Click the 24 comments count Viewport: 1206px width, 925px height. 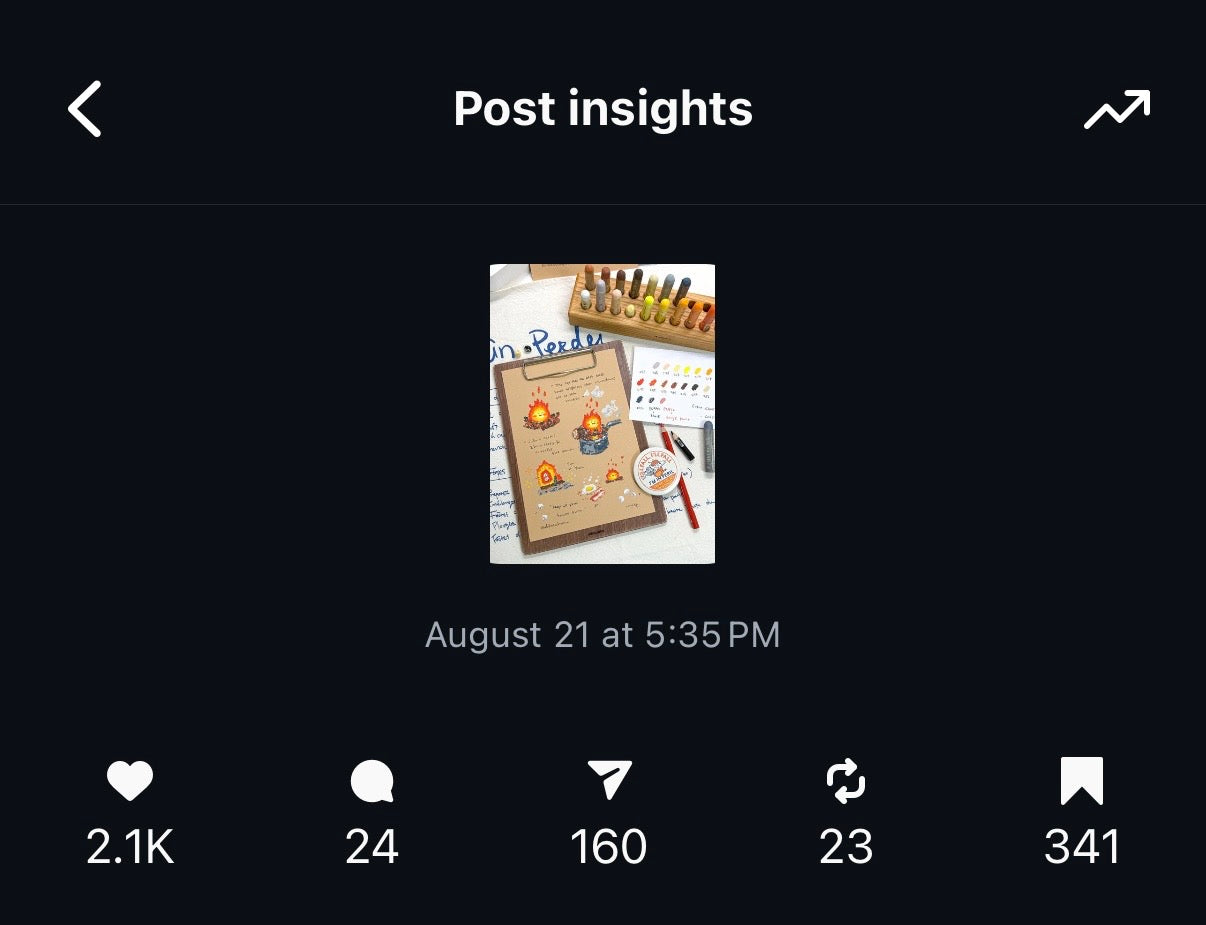click(372, 848)
